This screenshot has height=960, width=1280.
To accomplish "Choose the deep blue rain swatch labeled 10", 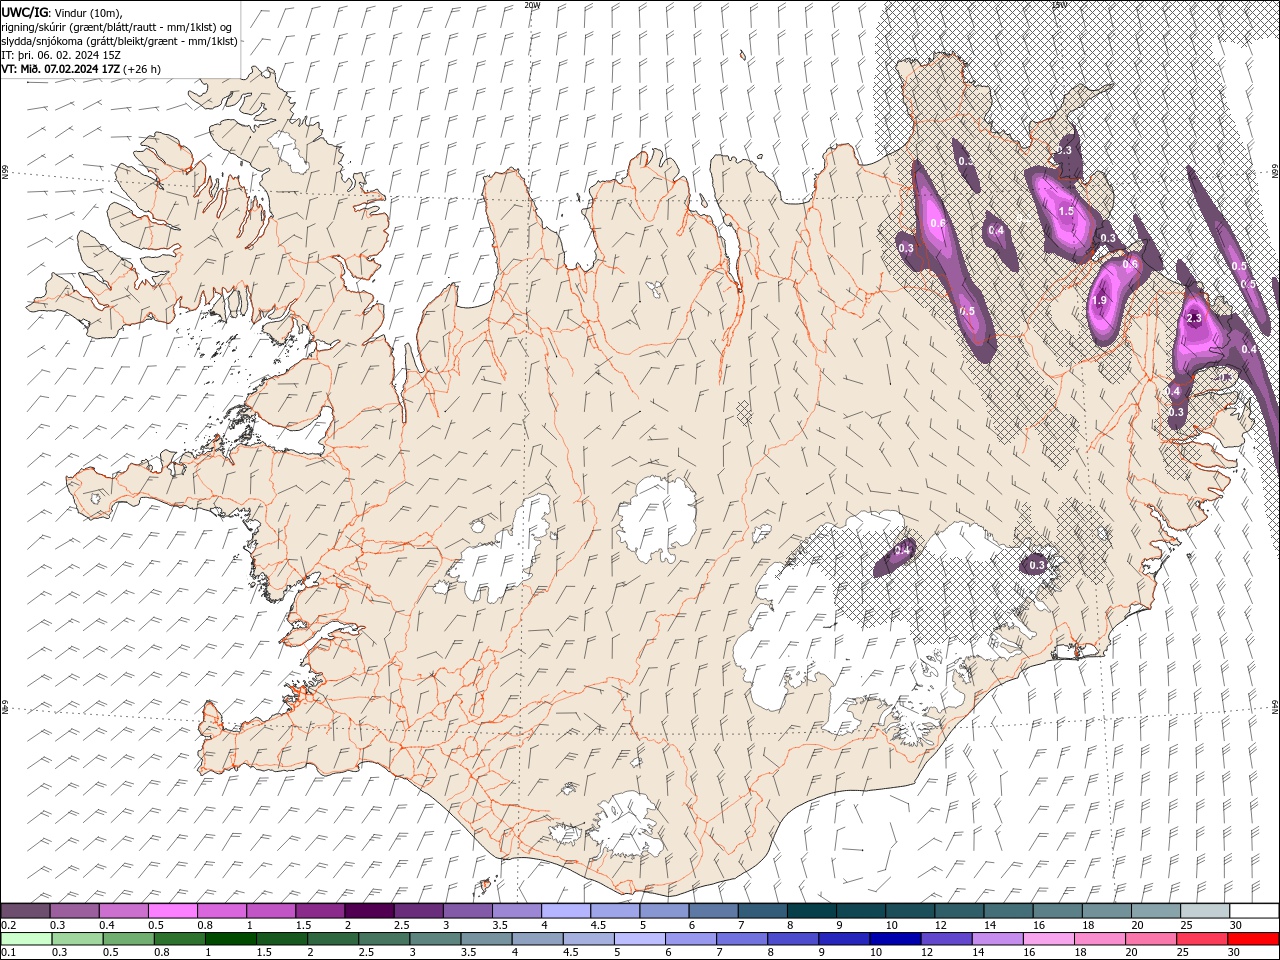I will point(895,939).
